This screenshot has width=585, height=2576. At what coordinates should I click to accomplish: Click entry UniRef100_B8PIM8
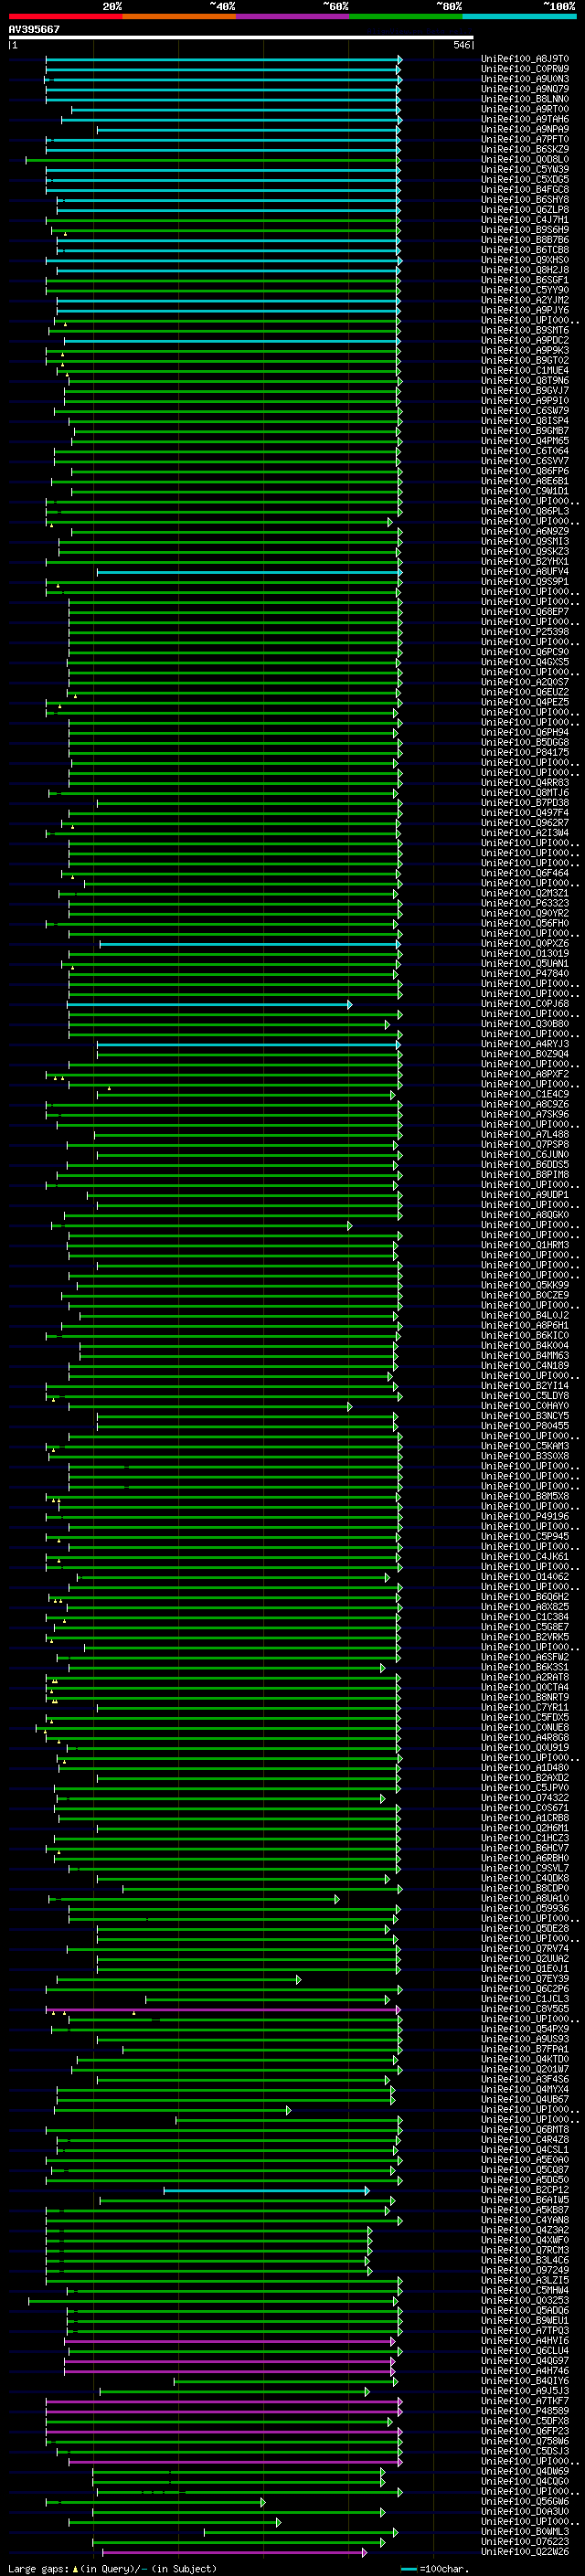(525, 1174)
